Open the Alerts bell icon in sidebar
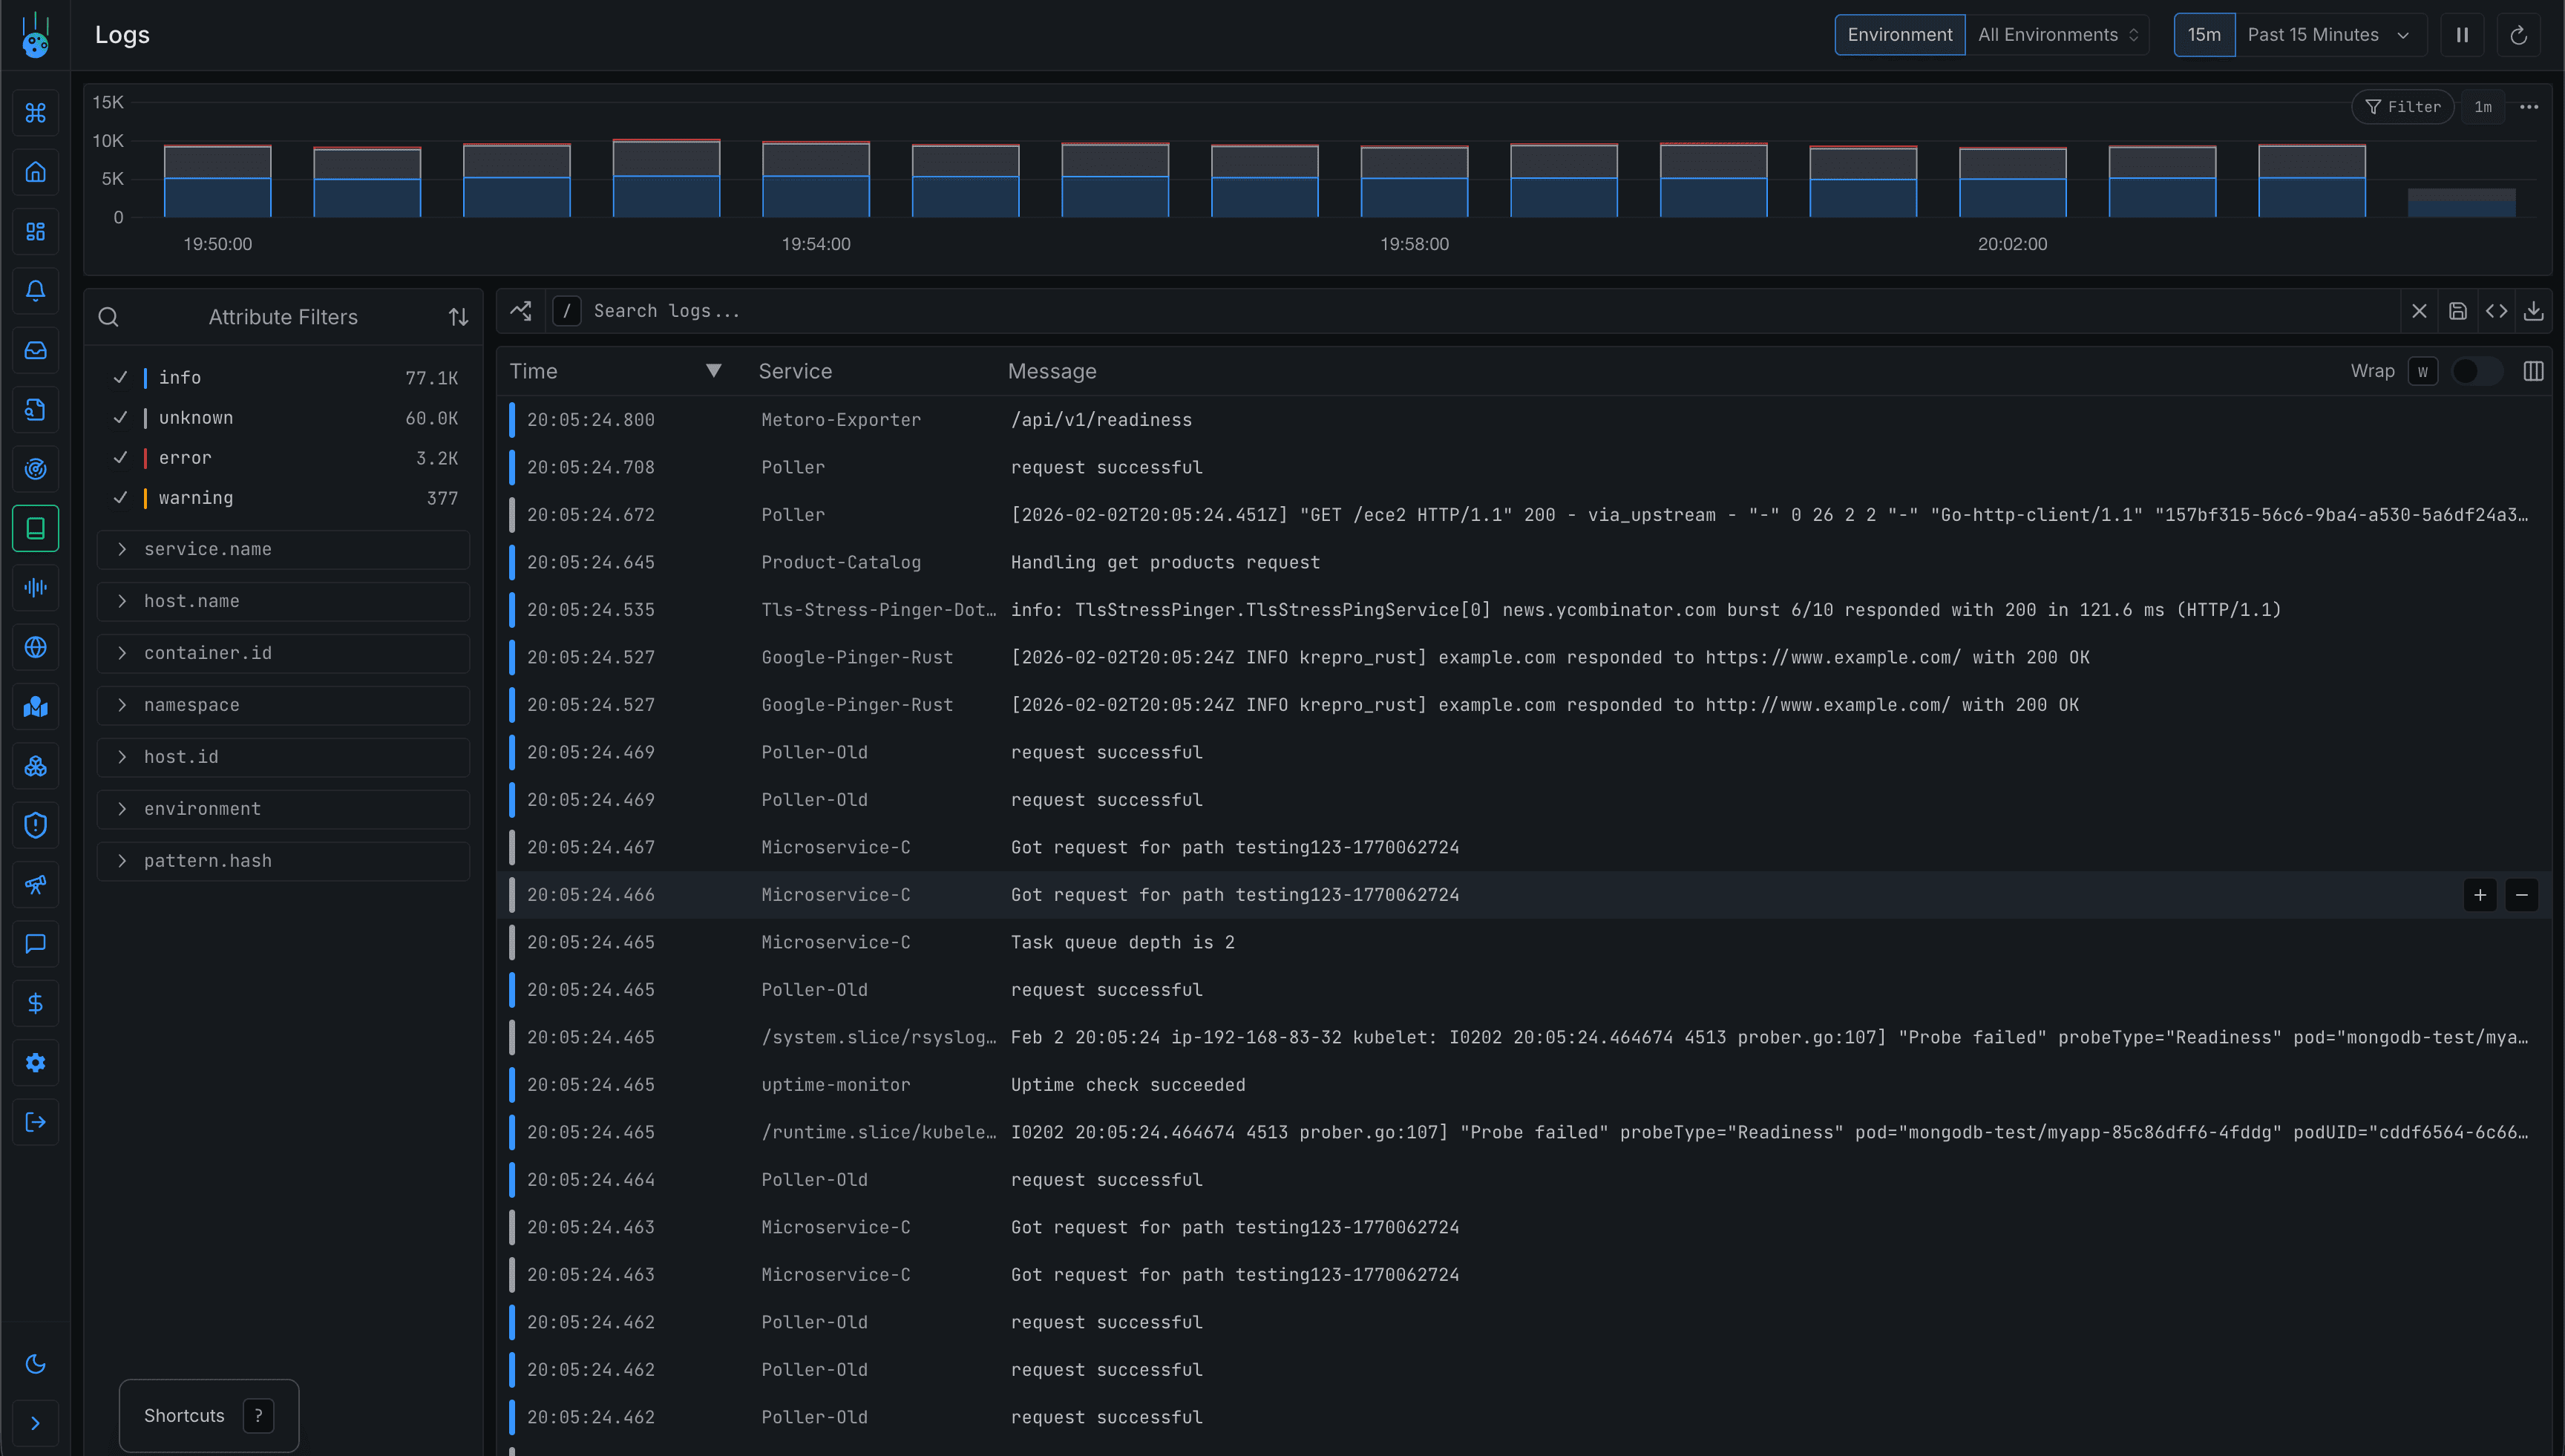Viewport: 2565px width, 1456px height. tap(36, 291)
